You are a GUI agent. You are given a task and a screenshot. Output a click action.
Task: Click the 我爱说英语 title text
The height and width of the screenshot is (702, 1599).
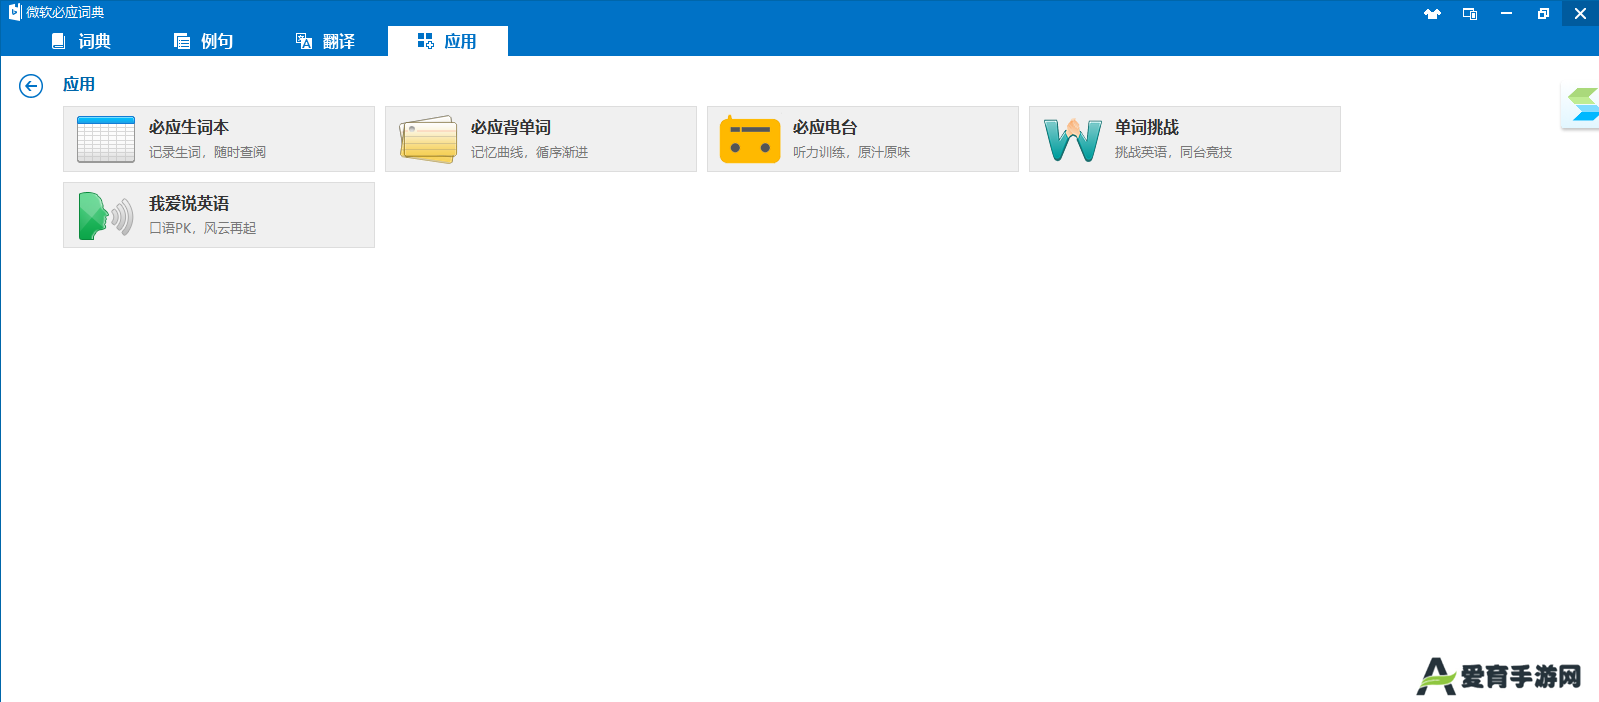pos(189,203)
